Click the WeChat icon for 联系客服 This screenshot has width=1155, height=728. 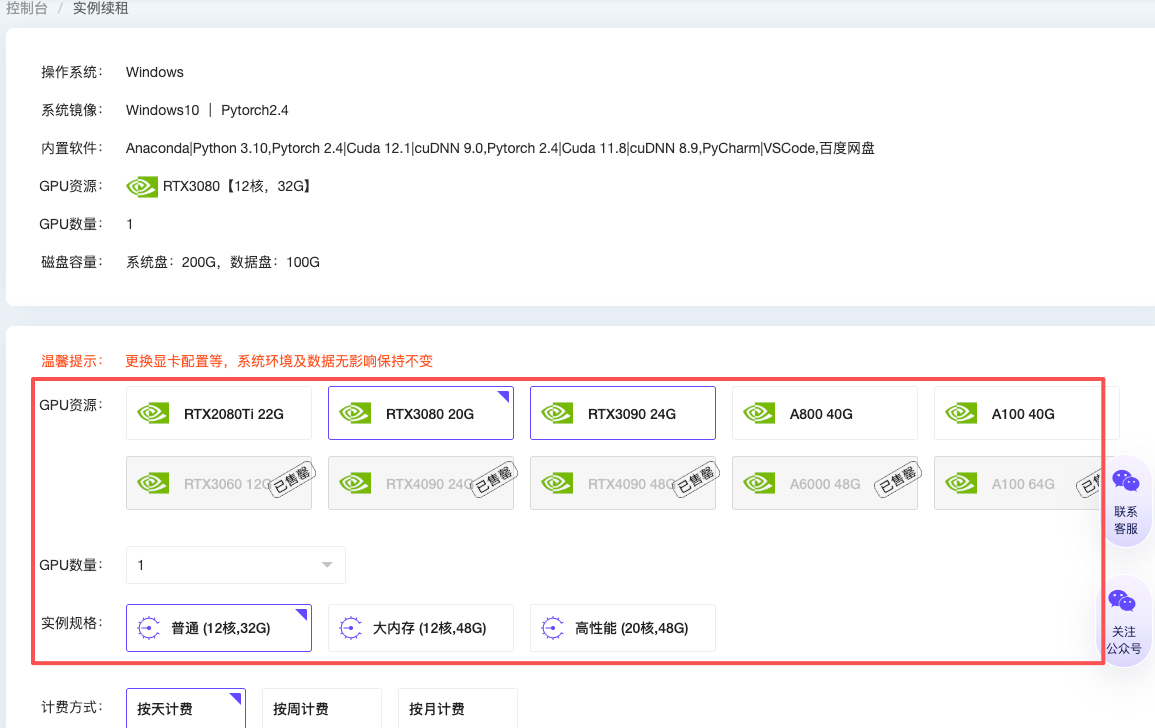1125,482
